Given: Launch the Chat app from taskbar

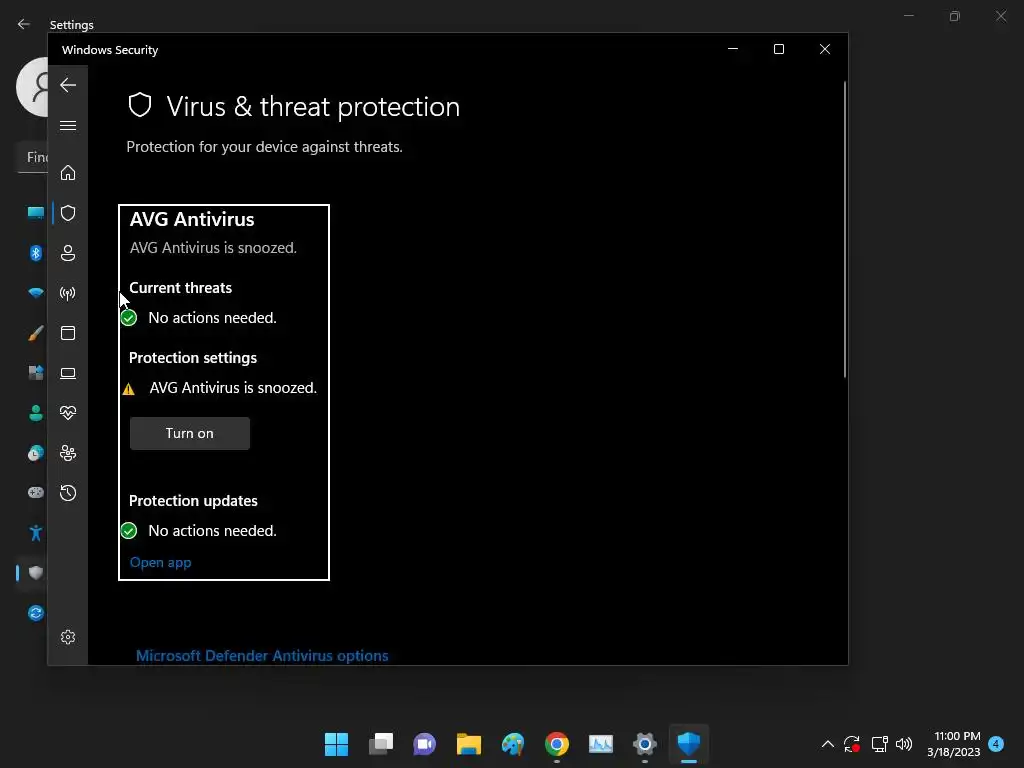Looking at the screenshot, I should coord(424,744).
